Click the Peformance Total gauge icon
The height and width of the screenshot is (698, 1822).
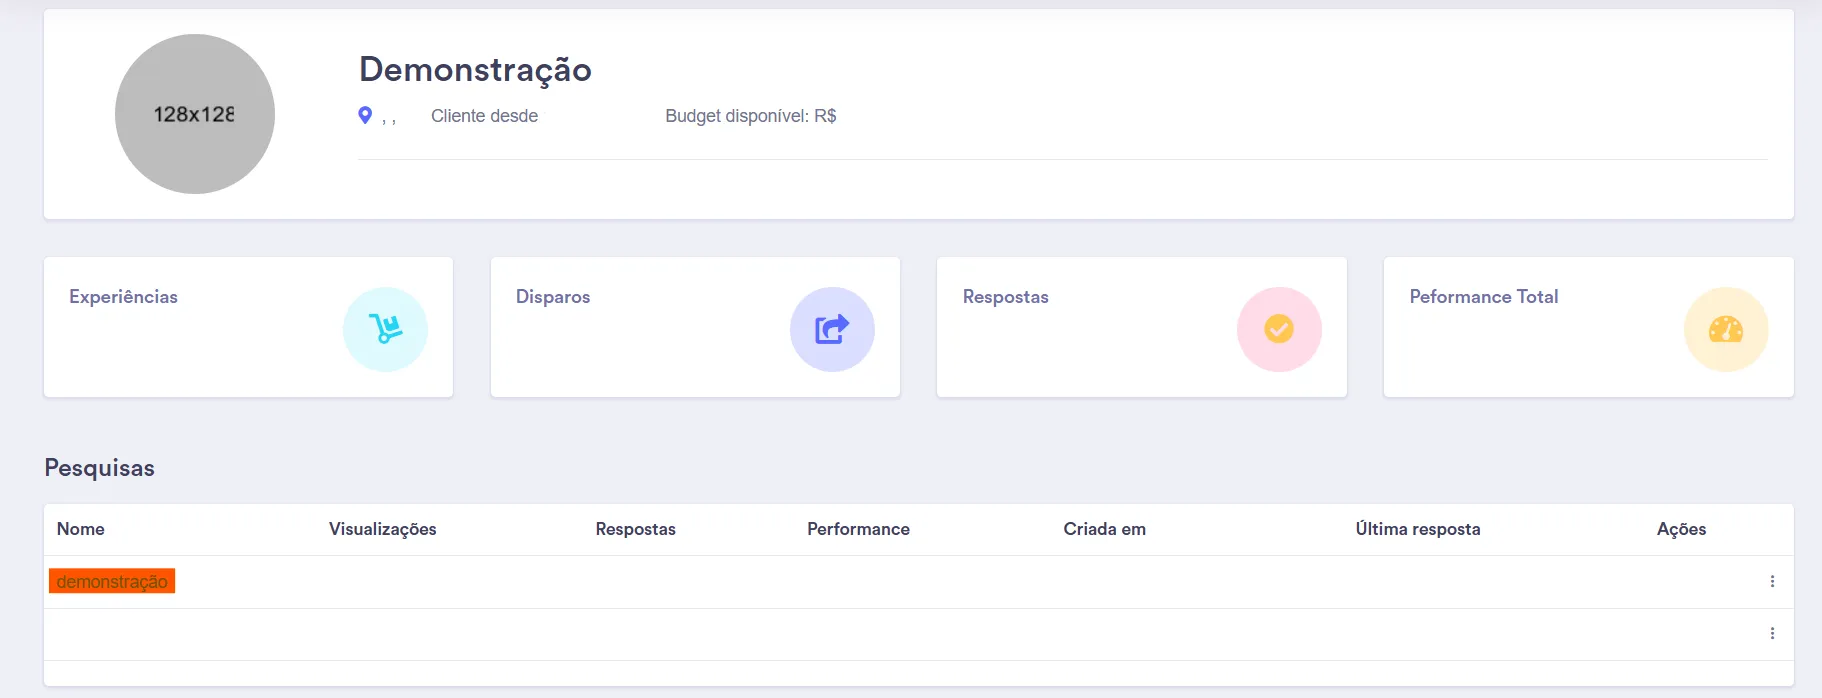pyautogui.click(x=1726, y=329)
